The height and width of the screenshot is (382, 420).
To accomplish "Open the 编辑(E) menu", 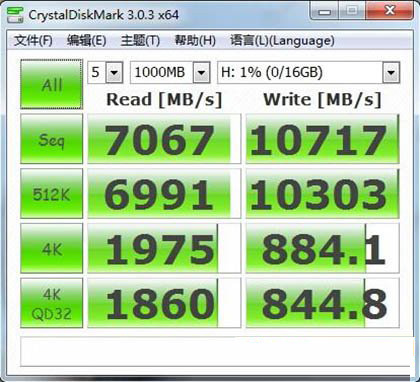I will click(x=87, y=41).
